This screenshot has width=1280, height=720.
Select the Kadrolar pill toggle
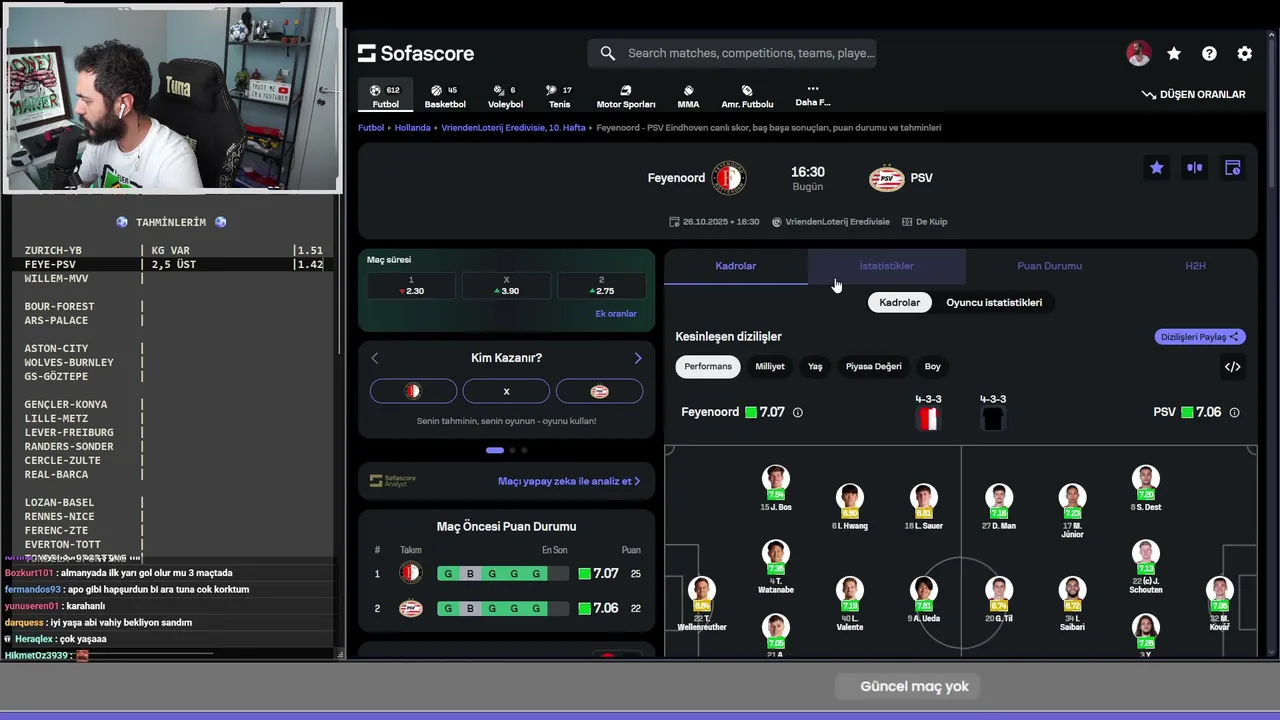(x=899, y=302)
